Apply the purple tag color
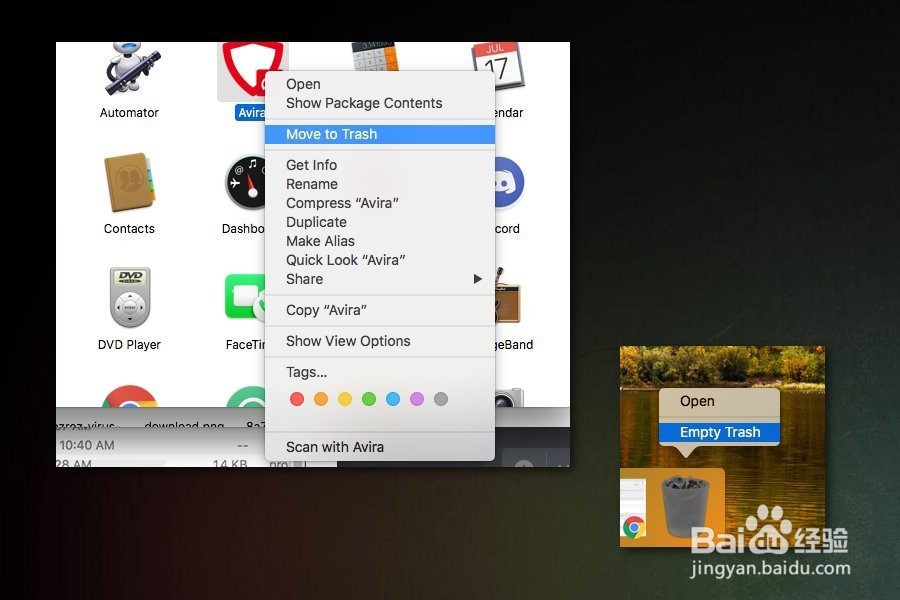 click(x=417, y=399)
